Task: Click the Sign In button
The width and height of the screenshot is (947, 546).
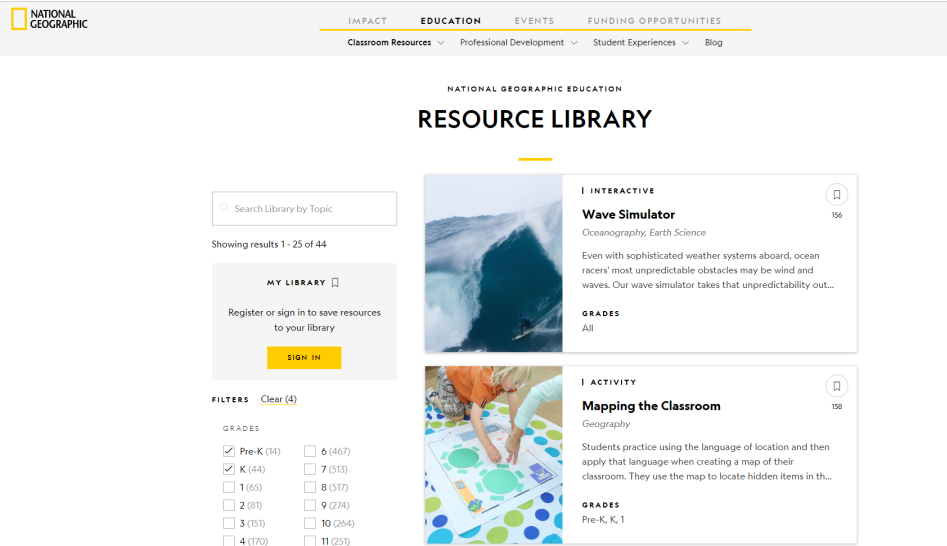Action: (x=304, y=358)
